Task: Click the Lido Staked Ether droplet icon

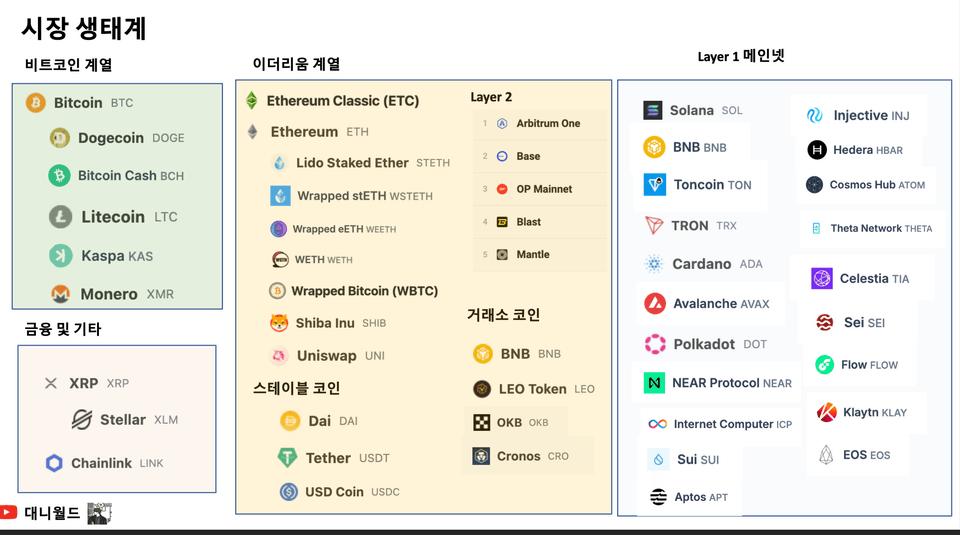Action: [x=280, y=163]
